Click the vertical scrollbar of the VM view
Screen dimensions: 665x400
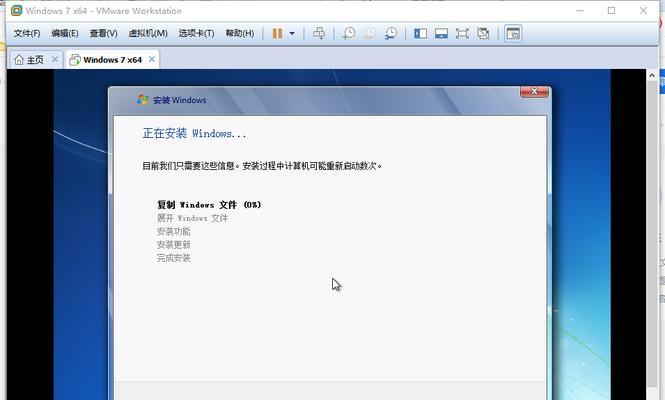point(652,233)
